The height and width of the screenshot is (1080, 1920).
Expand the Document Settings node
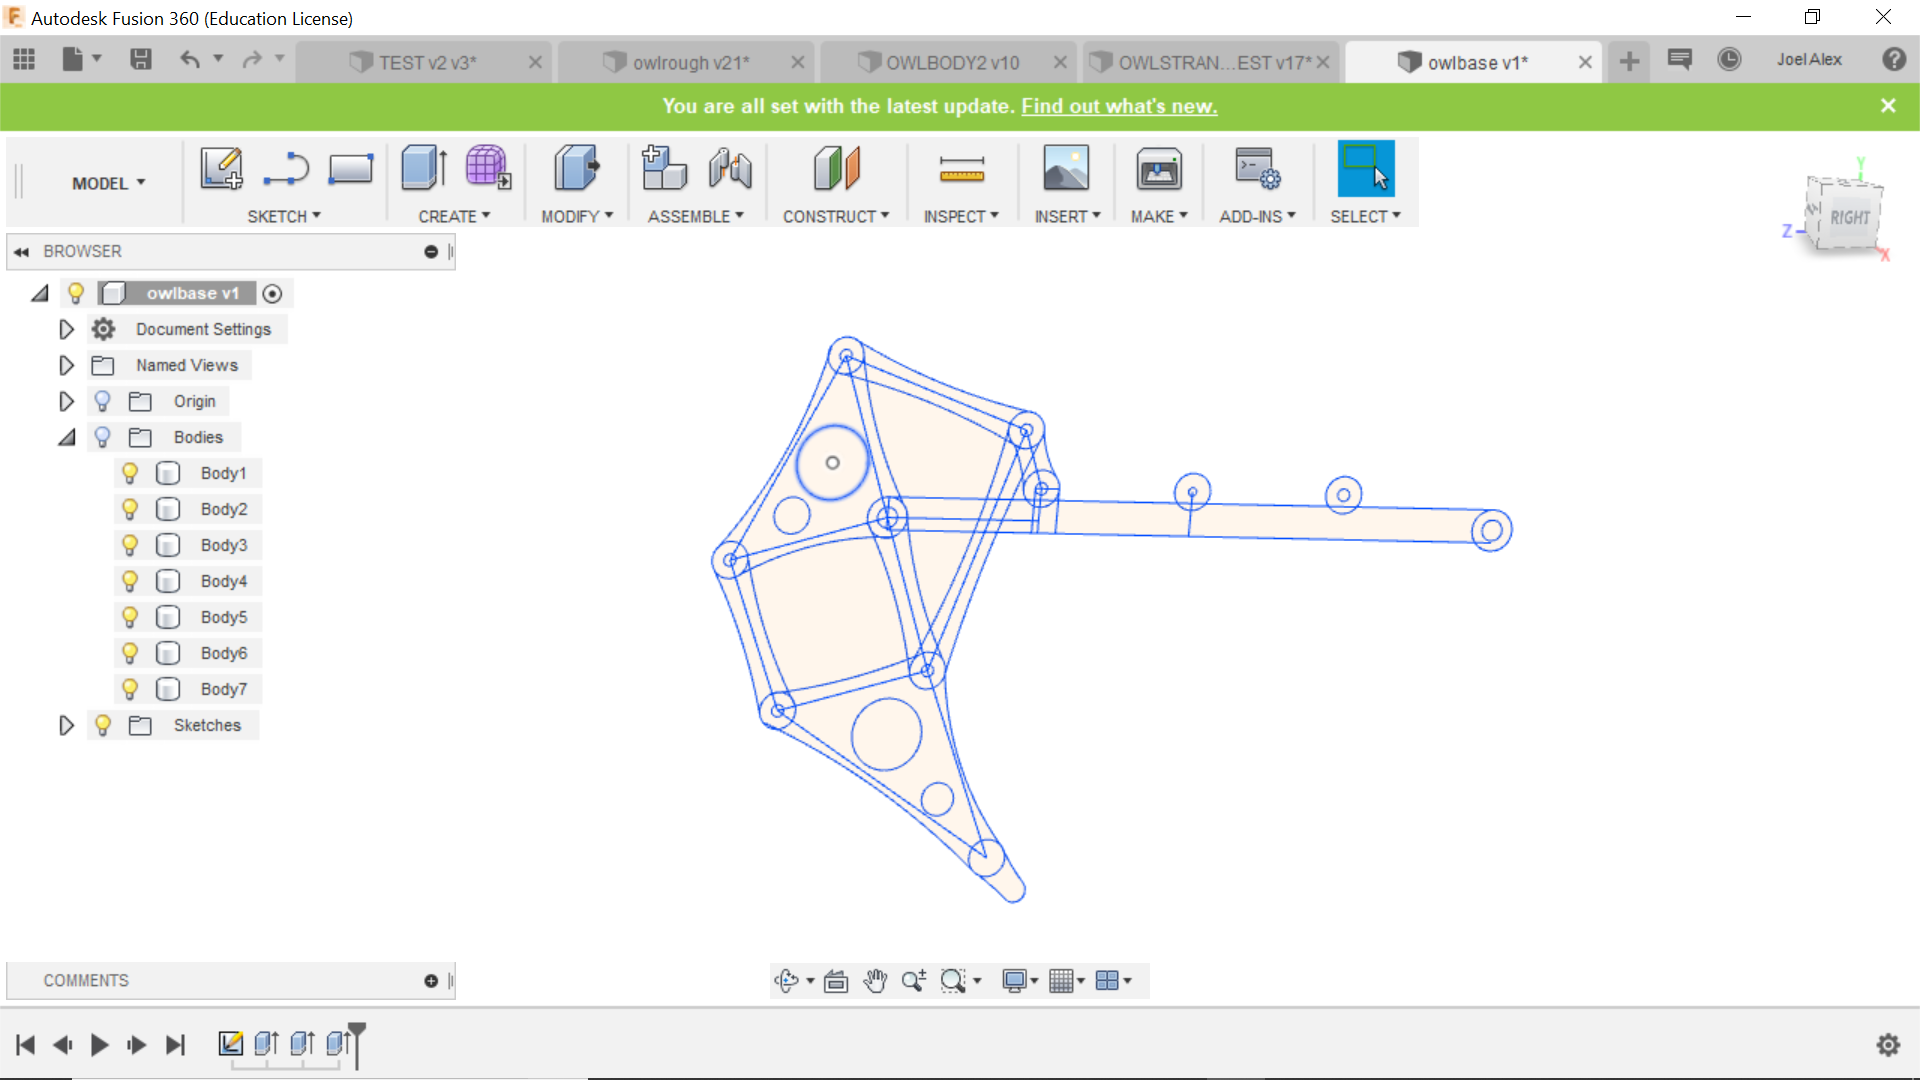pos(66,329)
